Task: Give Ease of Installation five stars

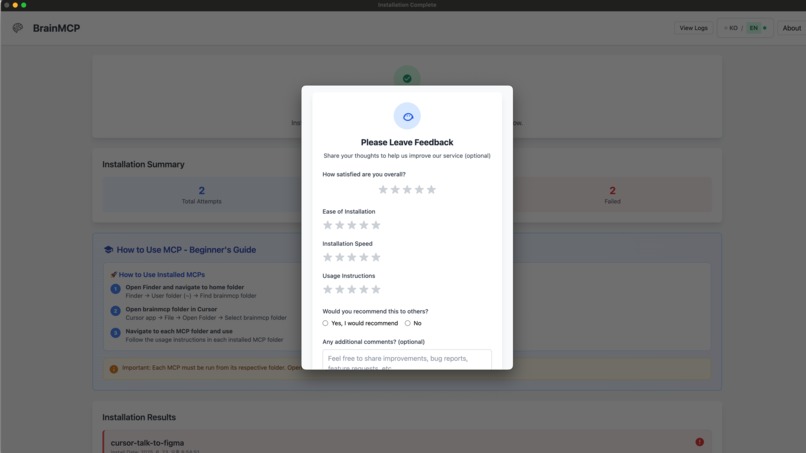Action: click(x=376, y=225)
